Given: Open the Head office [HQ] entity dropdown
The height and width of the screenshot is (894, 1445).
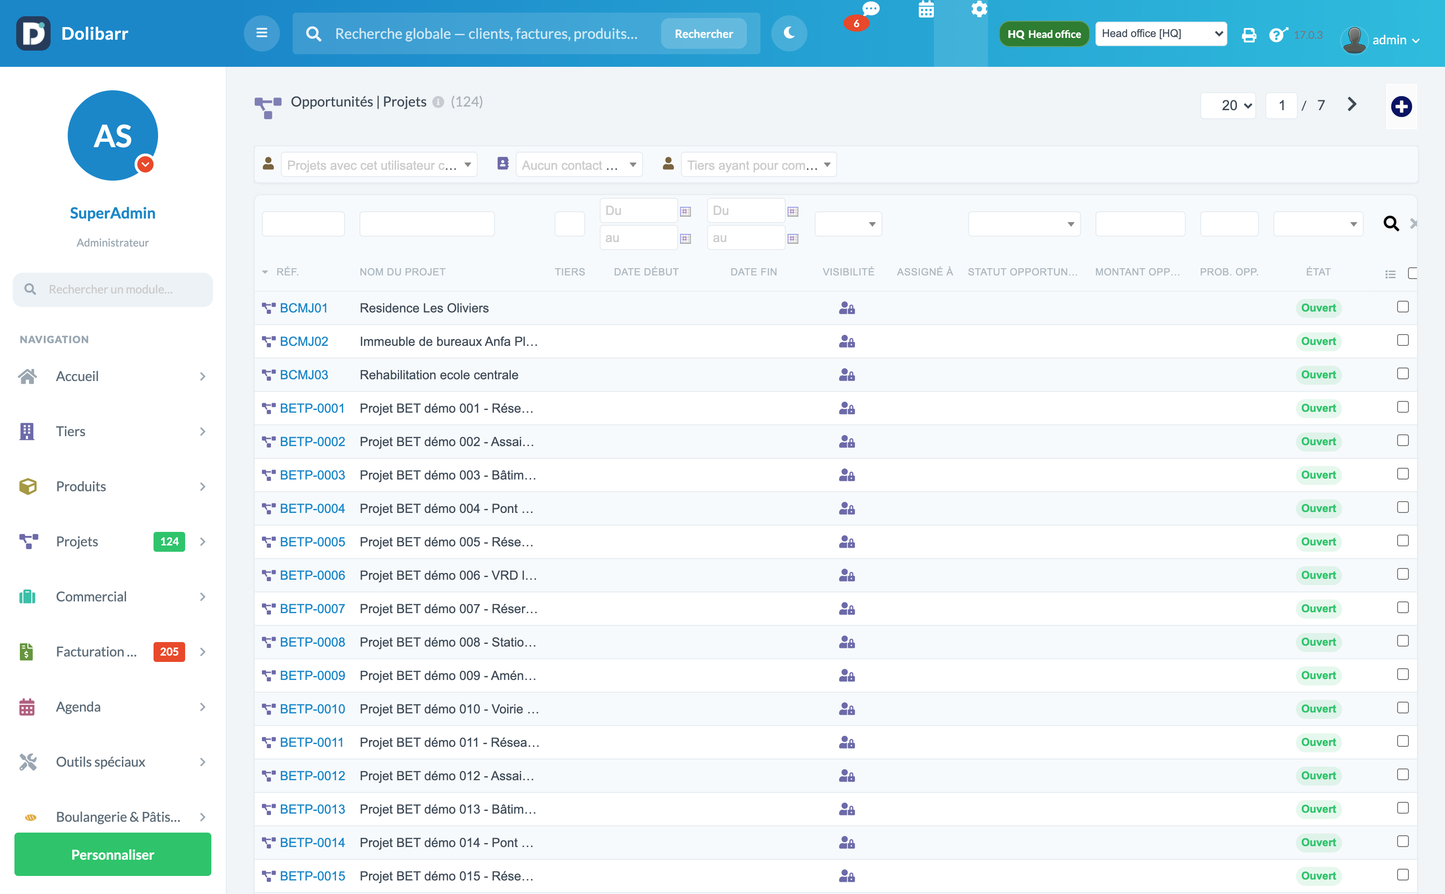Looking at the screenshot, I should (1161, 33).
